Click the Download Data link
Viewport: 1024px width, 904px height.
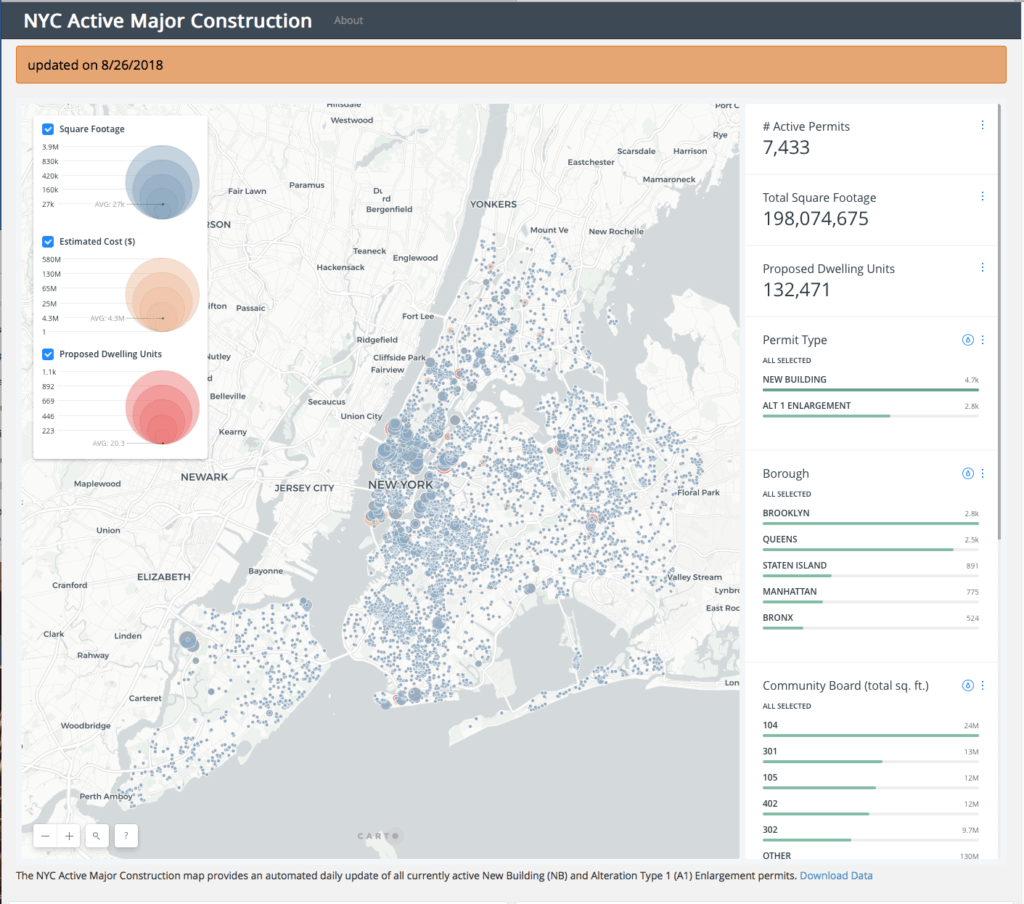(835, 876)
